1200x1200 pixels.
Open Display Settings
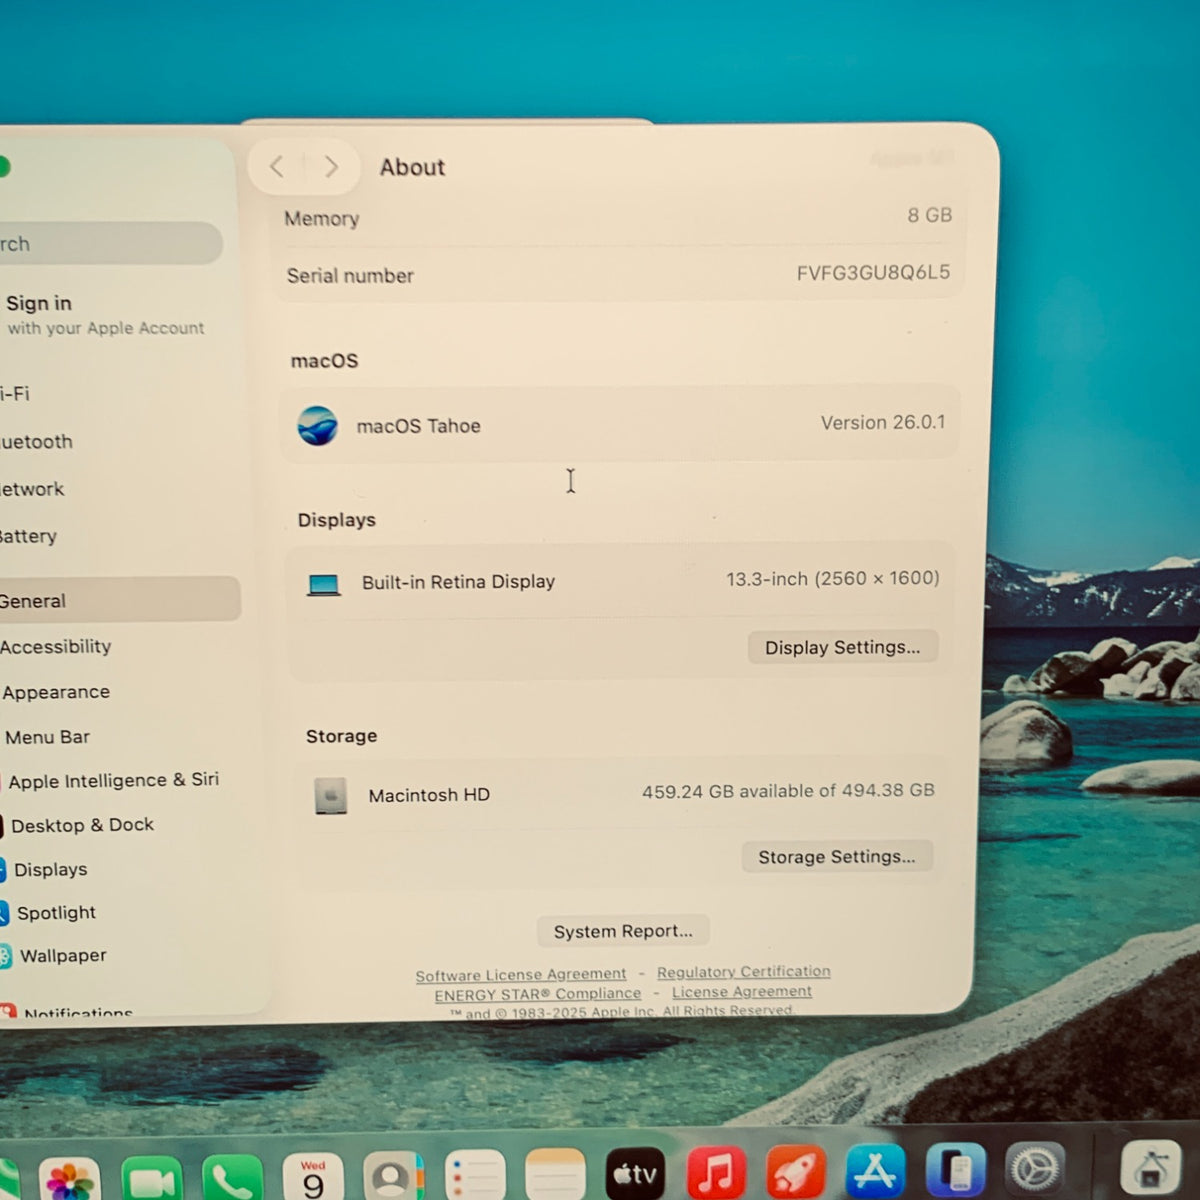click(x=842, y=647)
